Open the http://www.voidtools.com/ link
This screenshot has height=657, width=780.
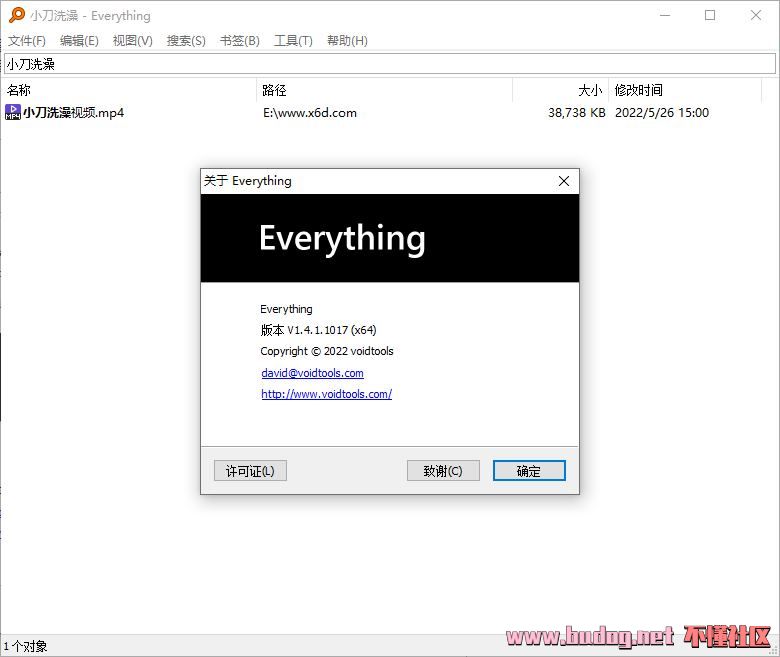[326, 394]
